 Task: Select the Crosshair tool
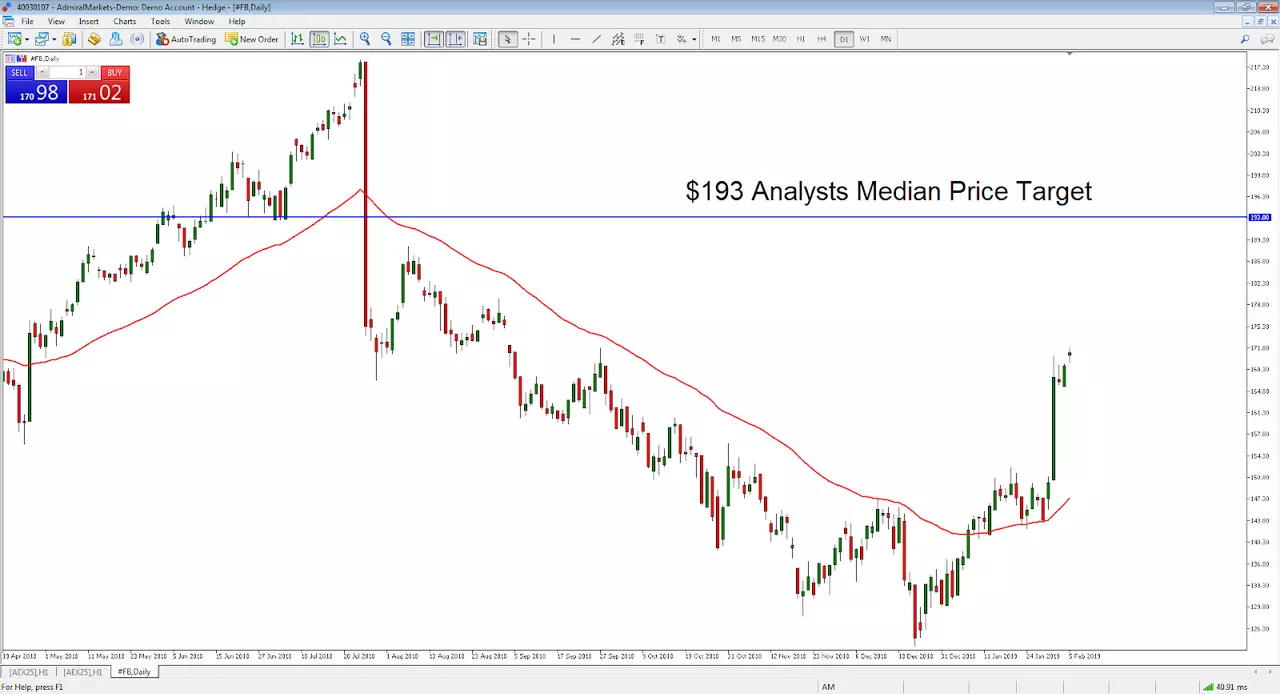[x=529, y=39]
